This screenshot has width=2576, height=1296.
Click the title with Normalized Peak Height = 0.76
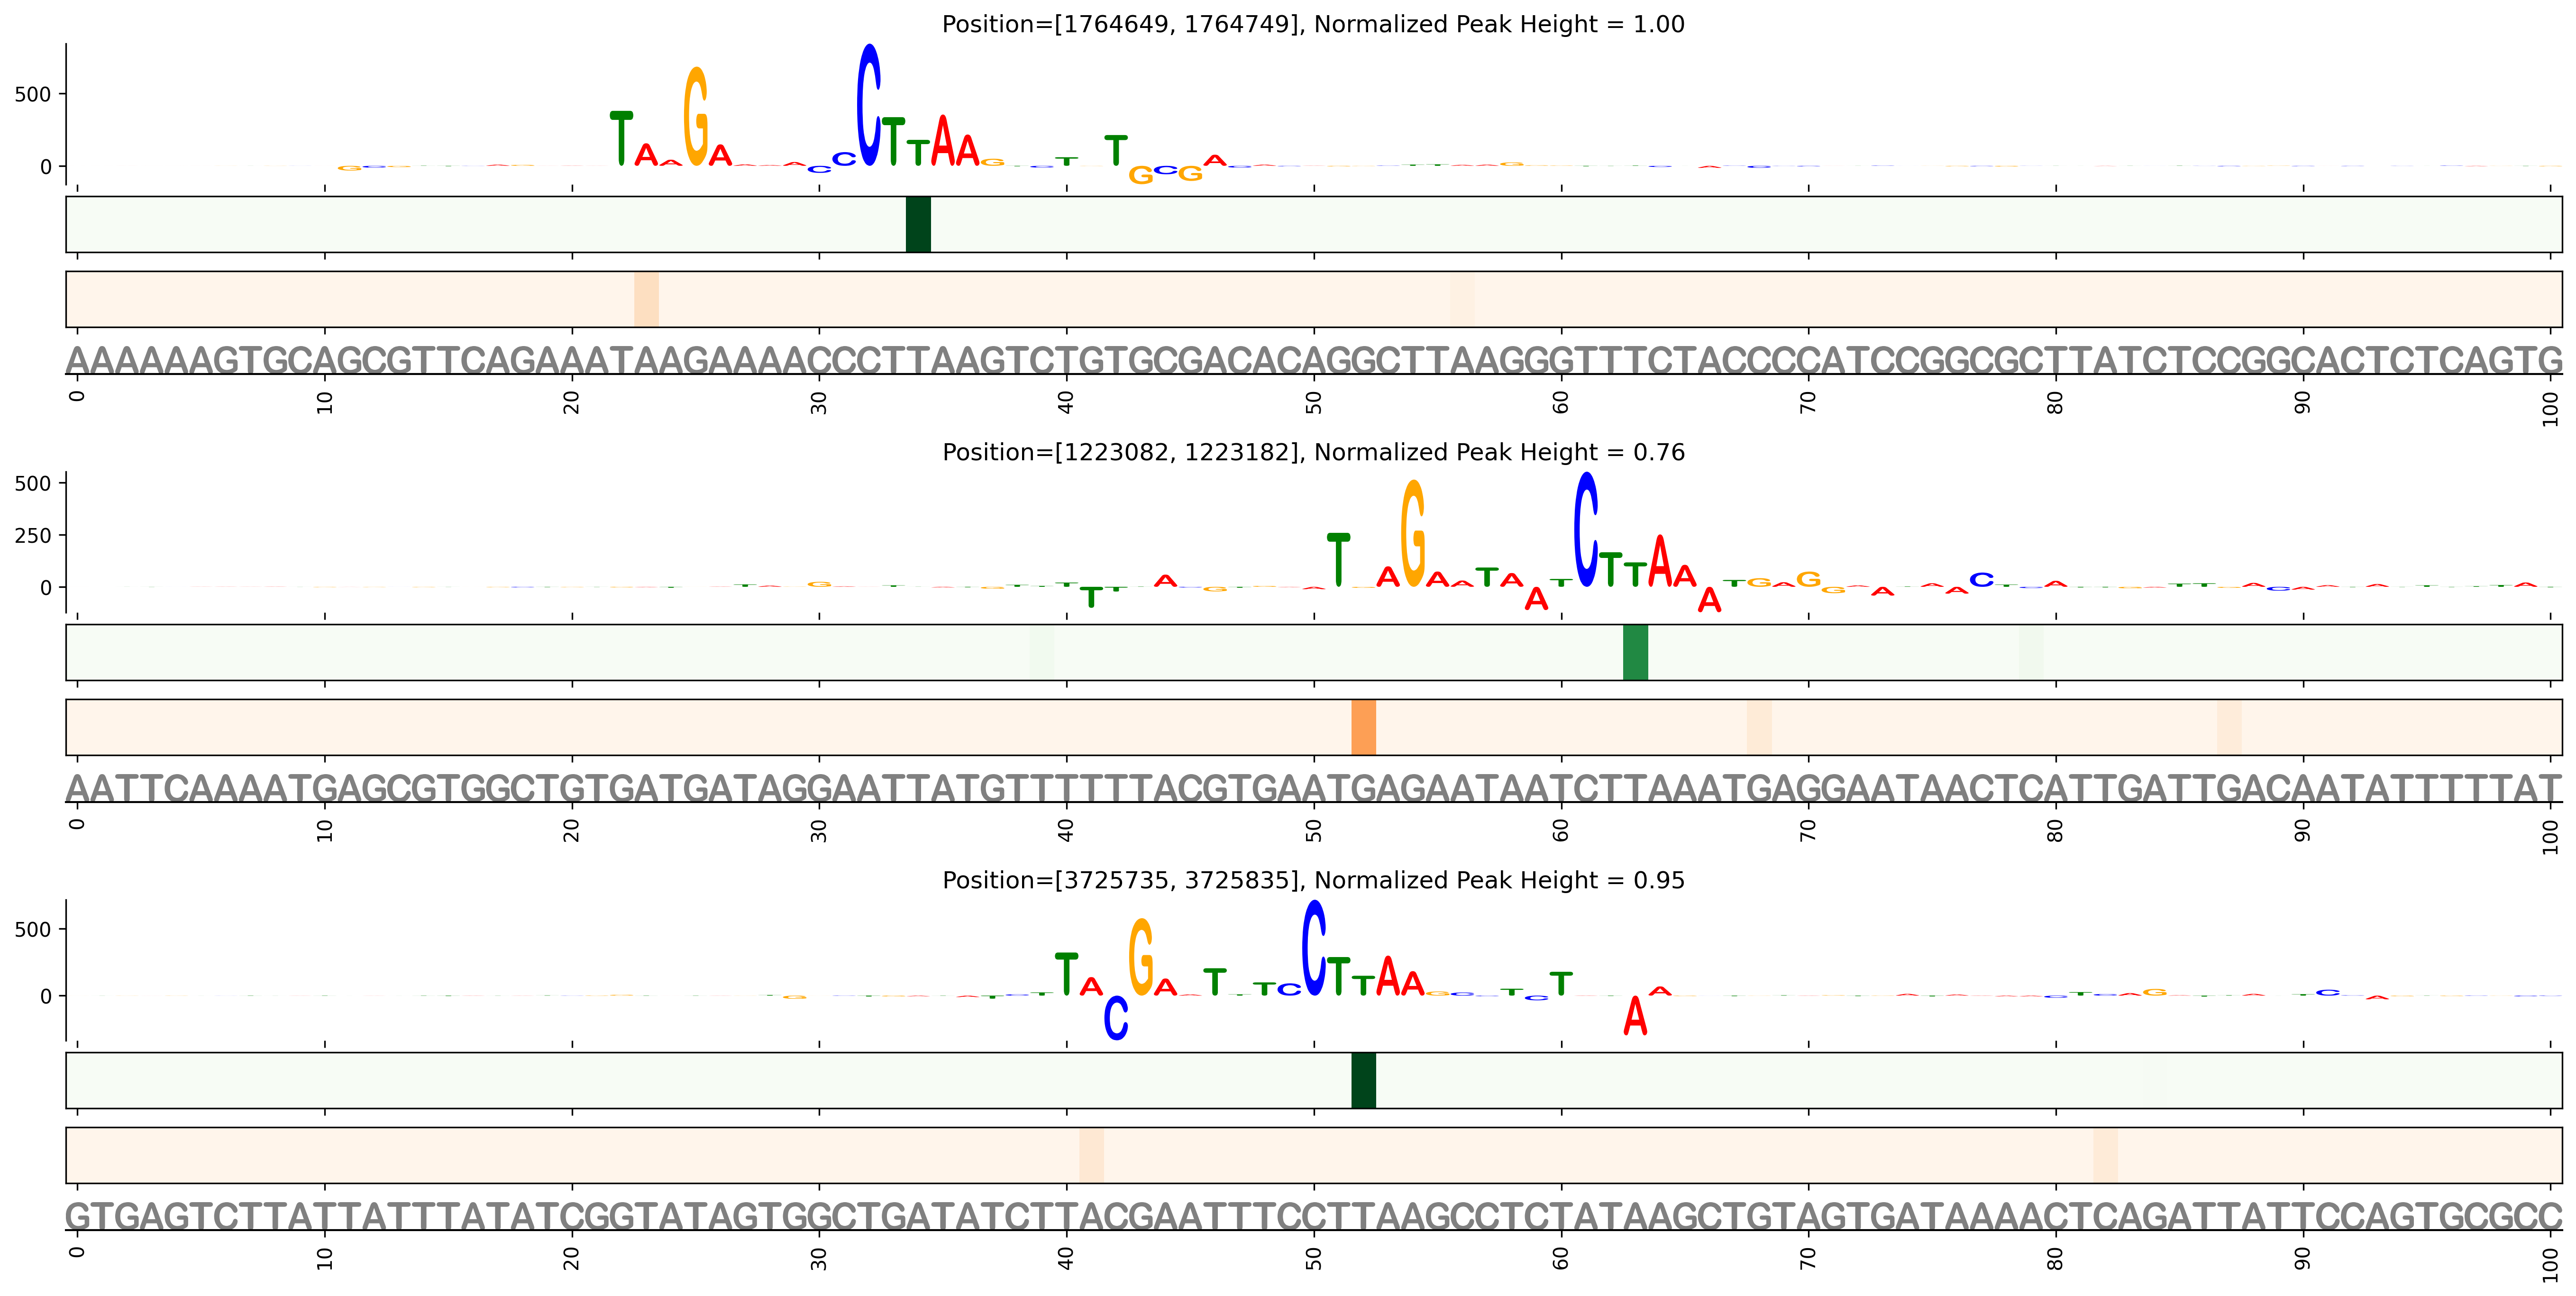coord(1313,452)
